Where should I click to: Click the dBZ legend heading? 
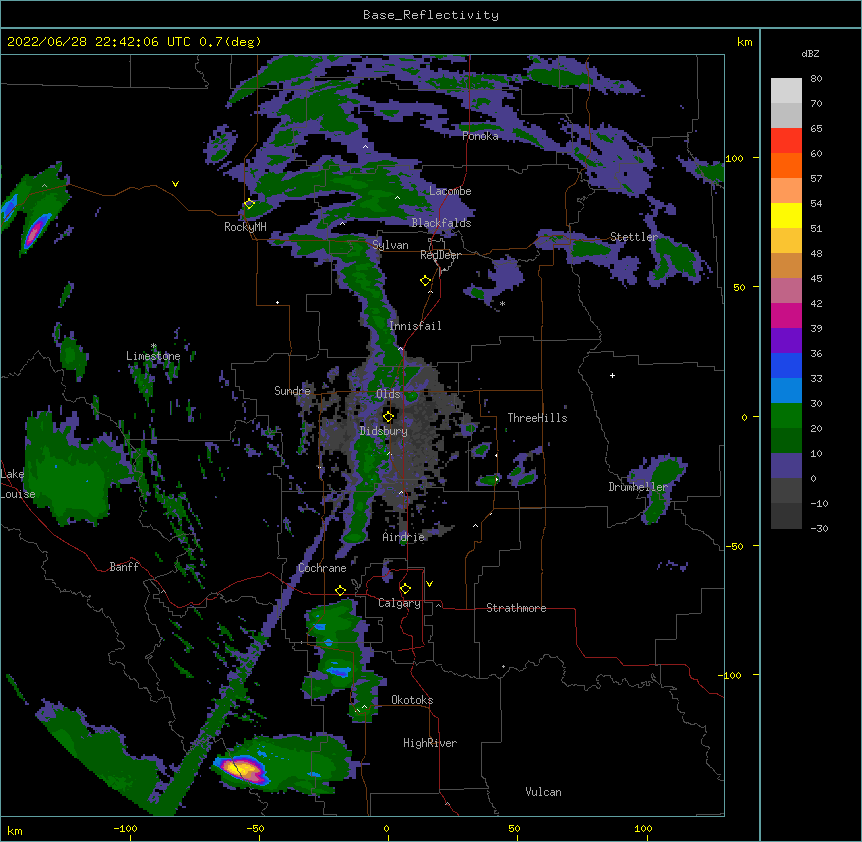pos(810,53)
